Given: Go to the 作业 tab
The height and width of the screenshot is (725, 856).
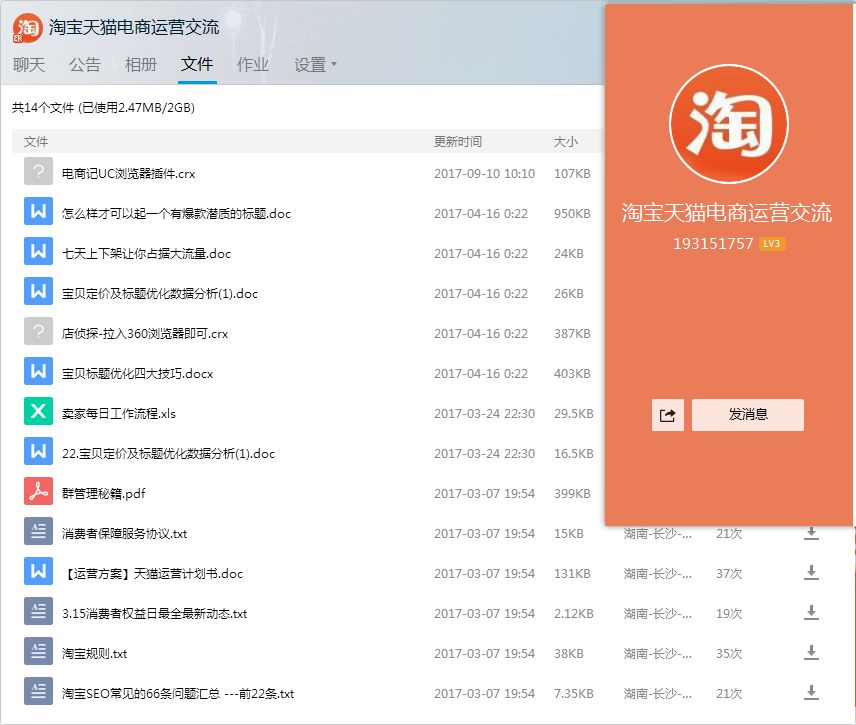Looking at the screenshot, I should 253,65.
